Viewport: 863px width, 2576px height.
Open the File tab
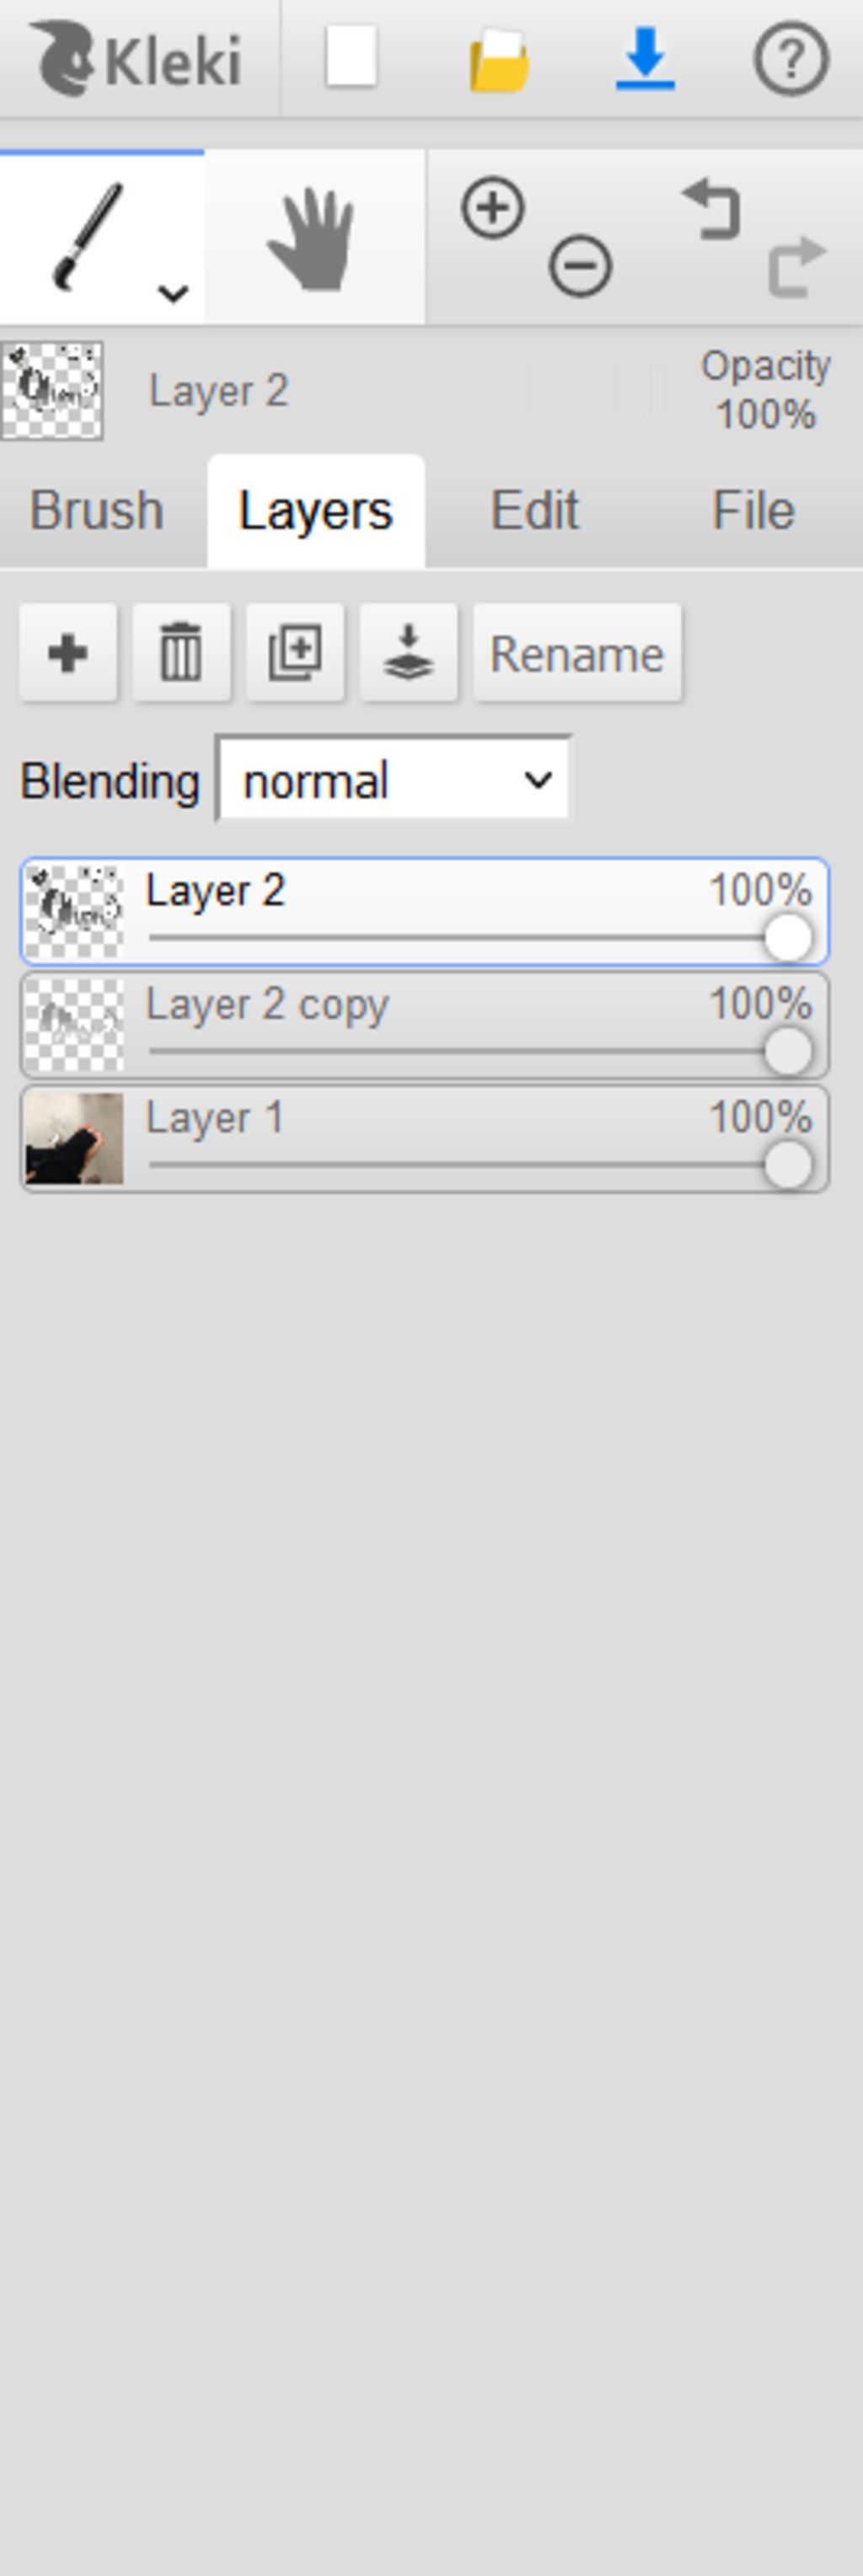click(753, 511)
